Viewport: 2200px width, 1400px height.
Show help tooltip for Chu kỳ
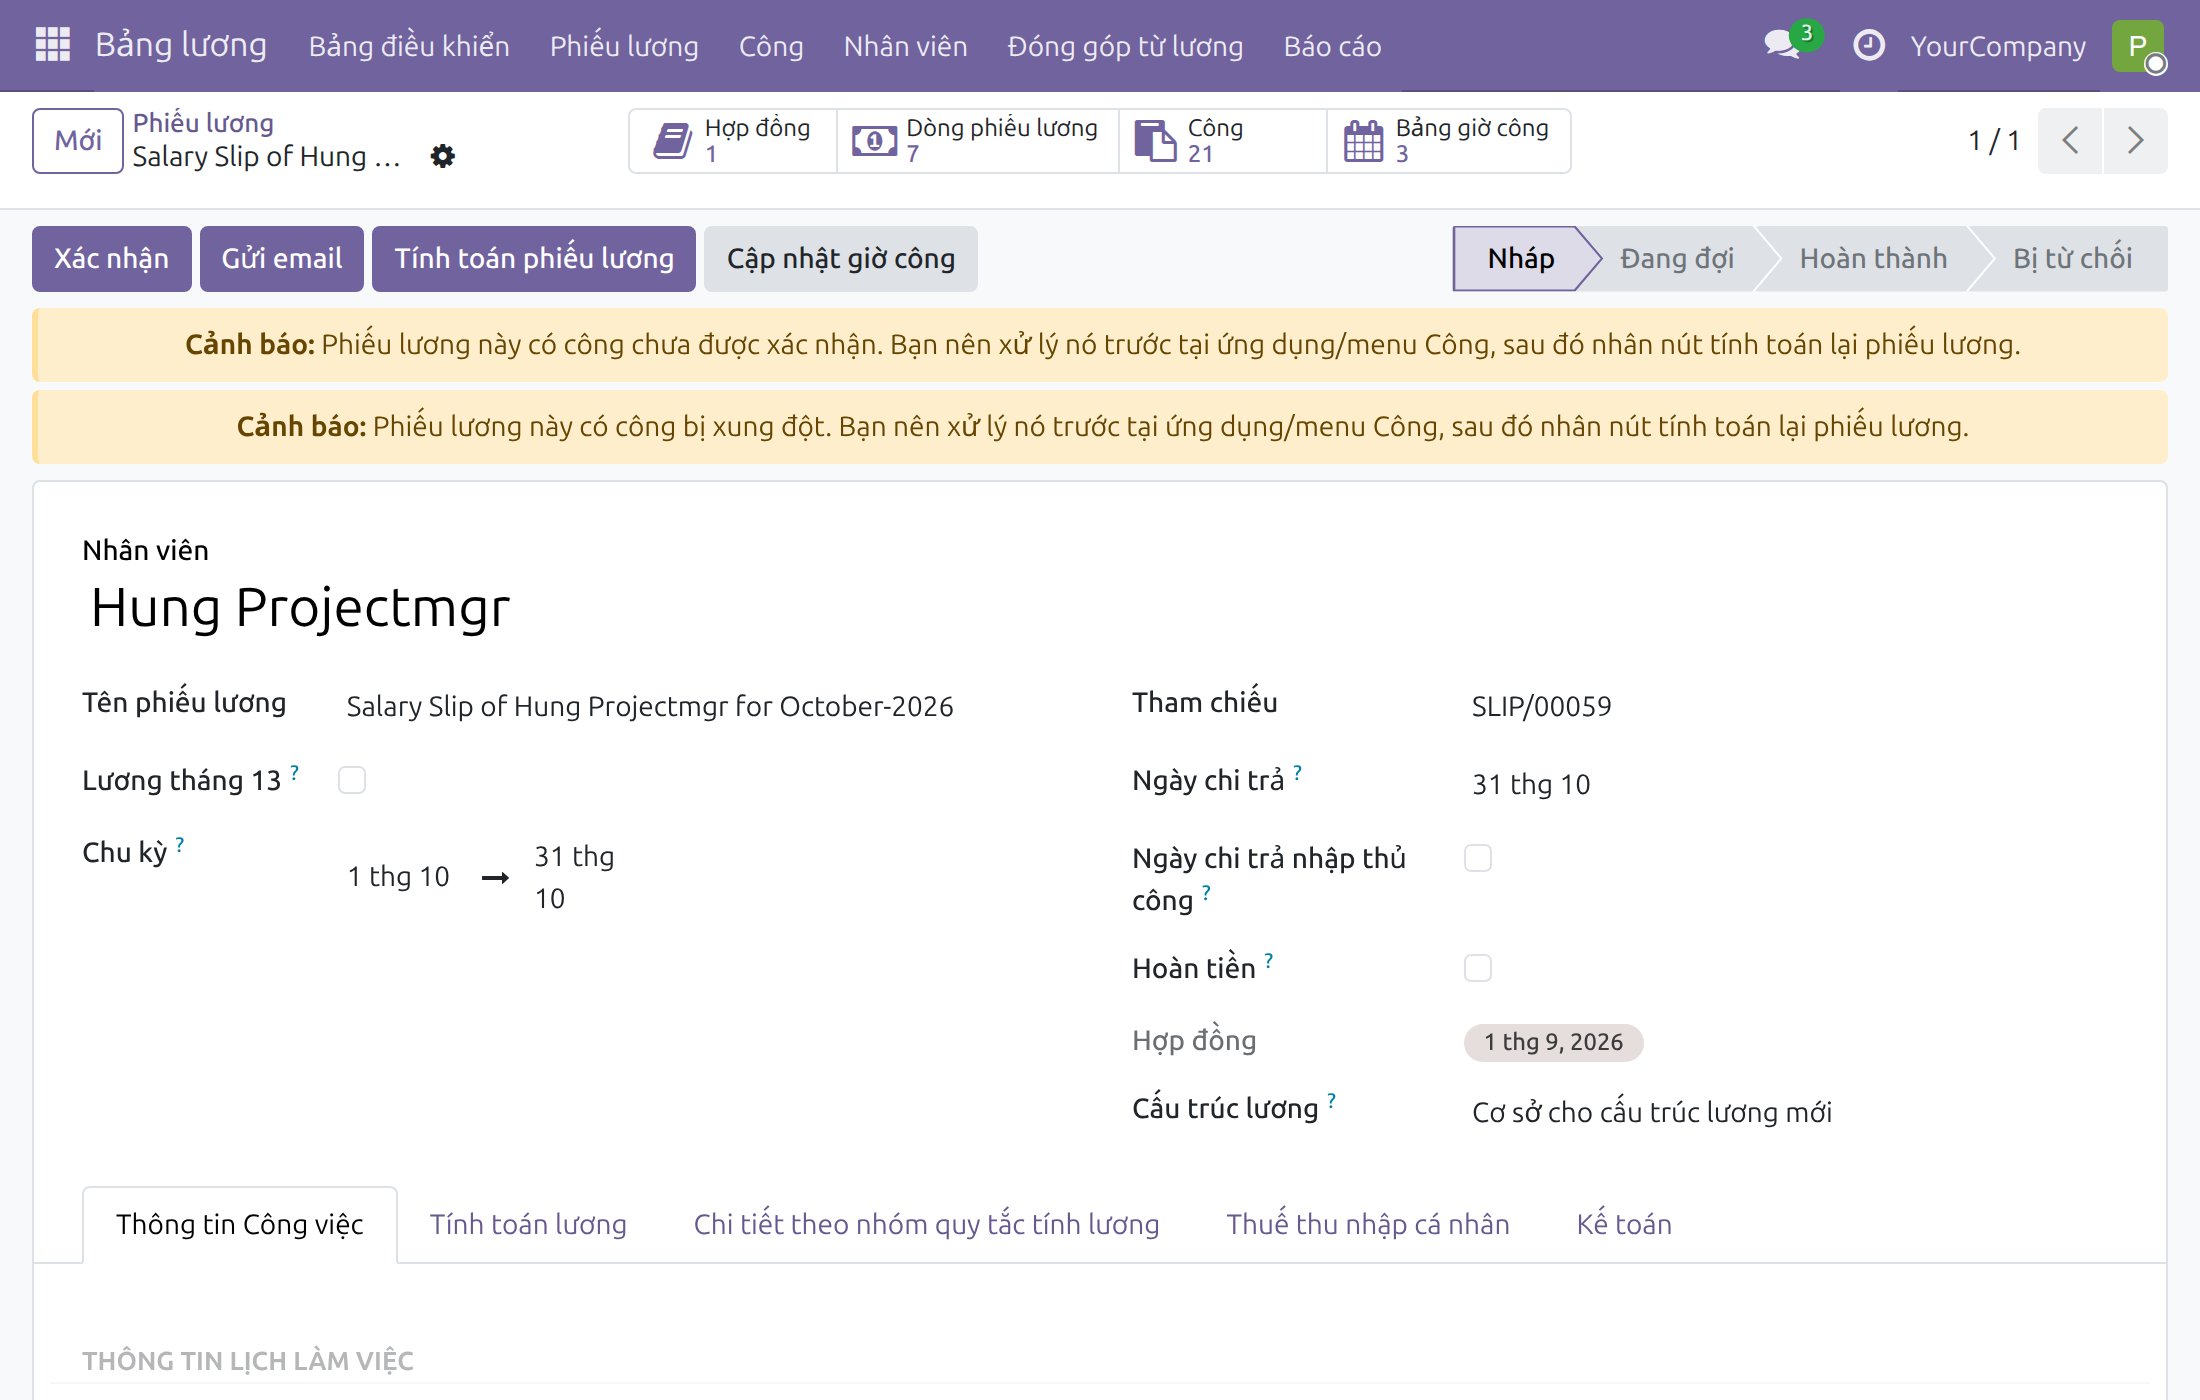(x=180, y=844)
